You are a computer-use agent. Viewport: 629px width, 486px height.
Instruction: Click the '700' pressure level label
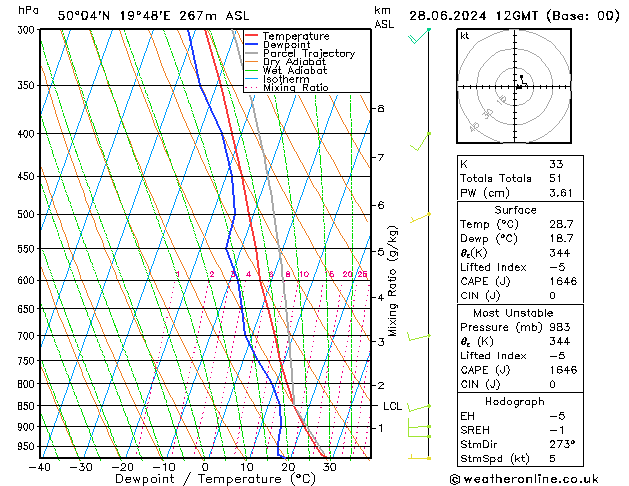(x=26, y=336)
